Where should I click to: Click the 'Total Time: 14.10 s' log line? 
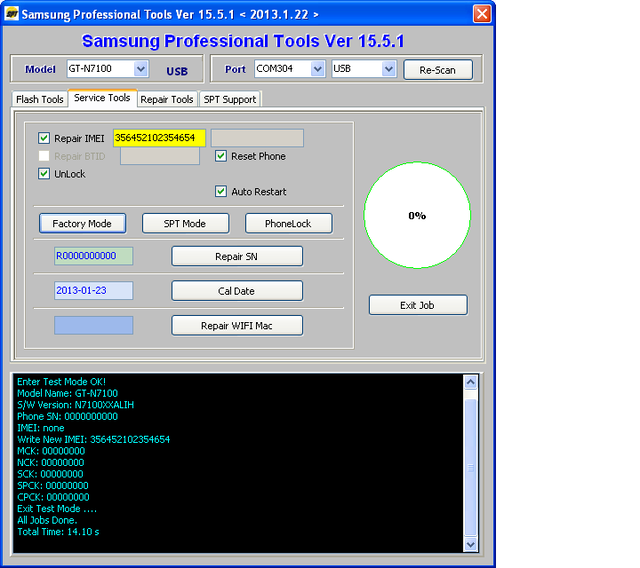pos(58,532)
